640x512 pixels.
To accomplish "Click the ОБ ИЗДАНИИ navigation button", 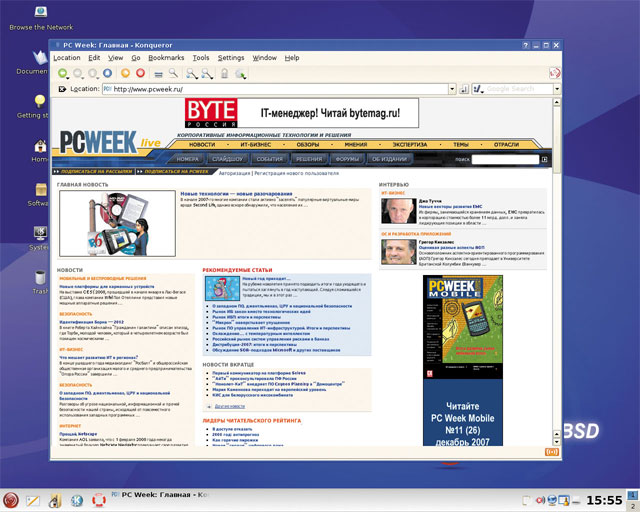I will click(389, 159).
